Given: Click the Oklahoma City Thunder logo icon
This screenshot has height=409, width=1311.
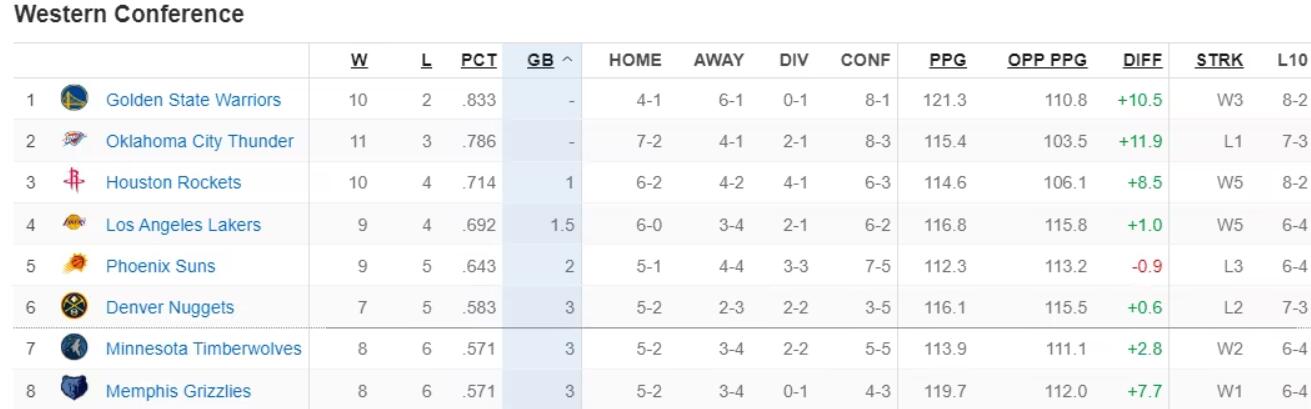Looking at the screenshot, I should (74, 141).
